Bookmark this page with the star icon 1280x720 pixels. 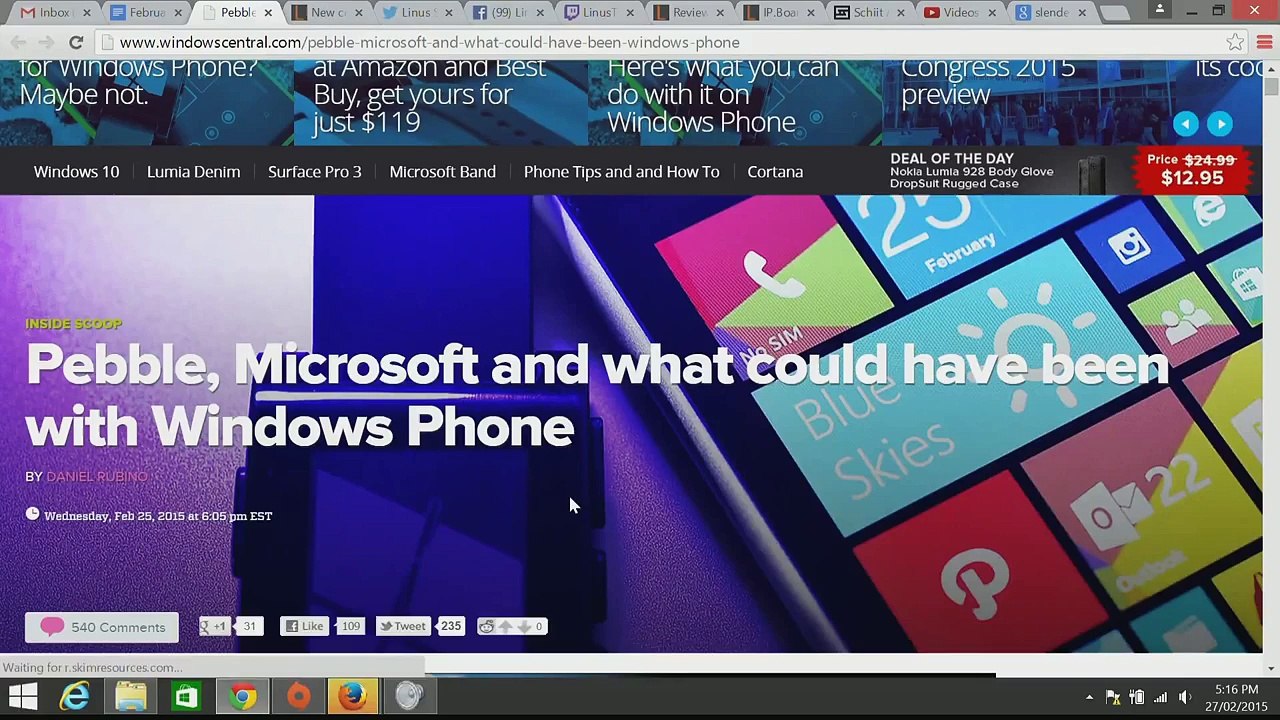pyautogui.click(x=1236, y=43)
